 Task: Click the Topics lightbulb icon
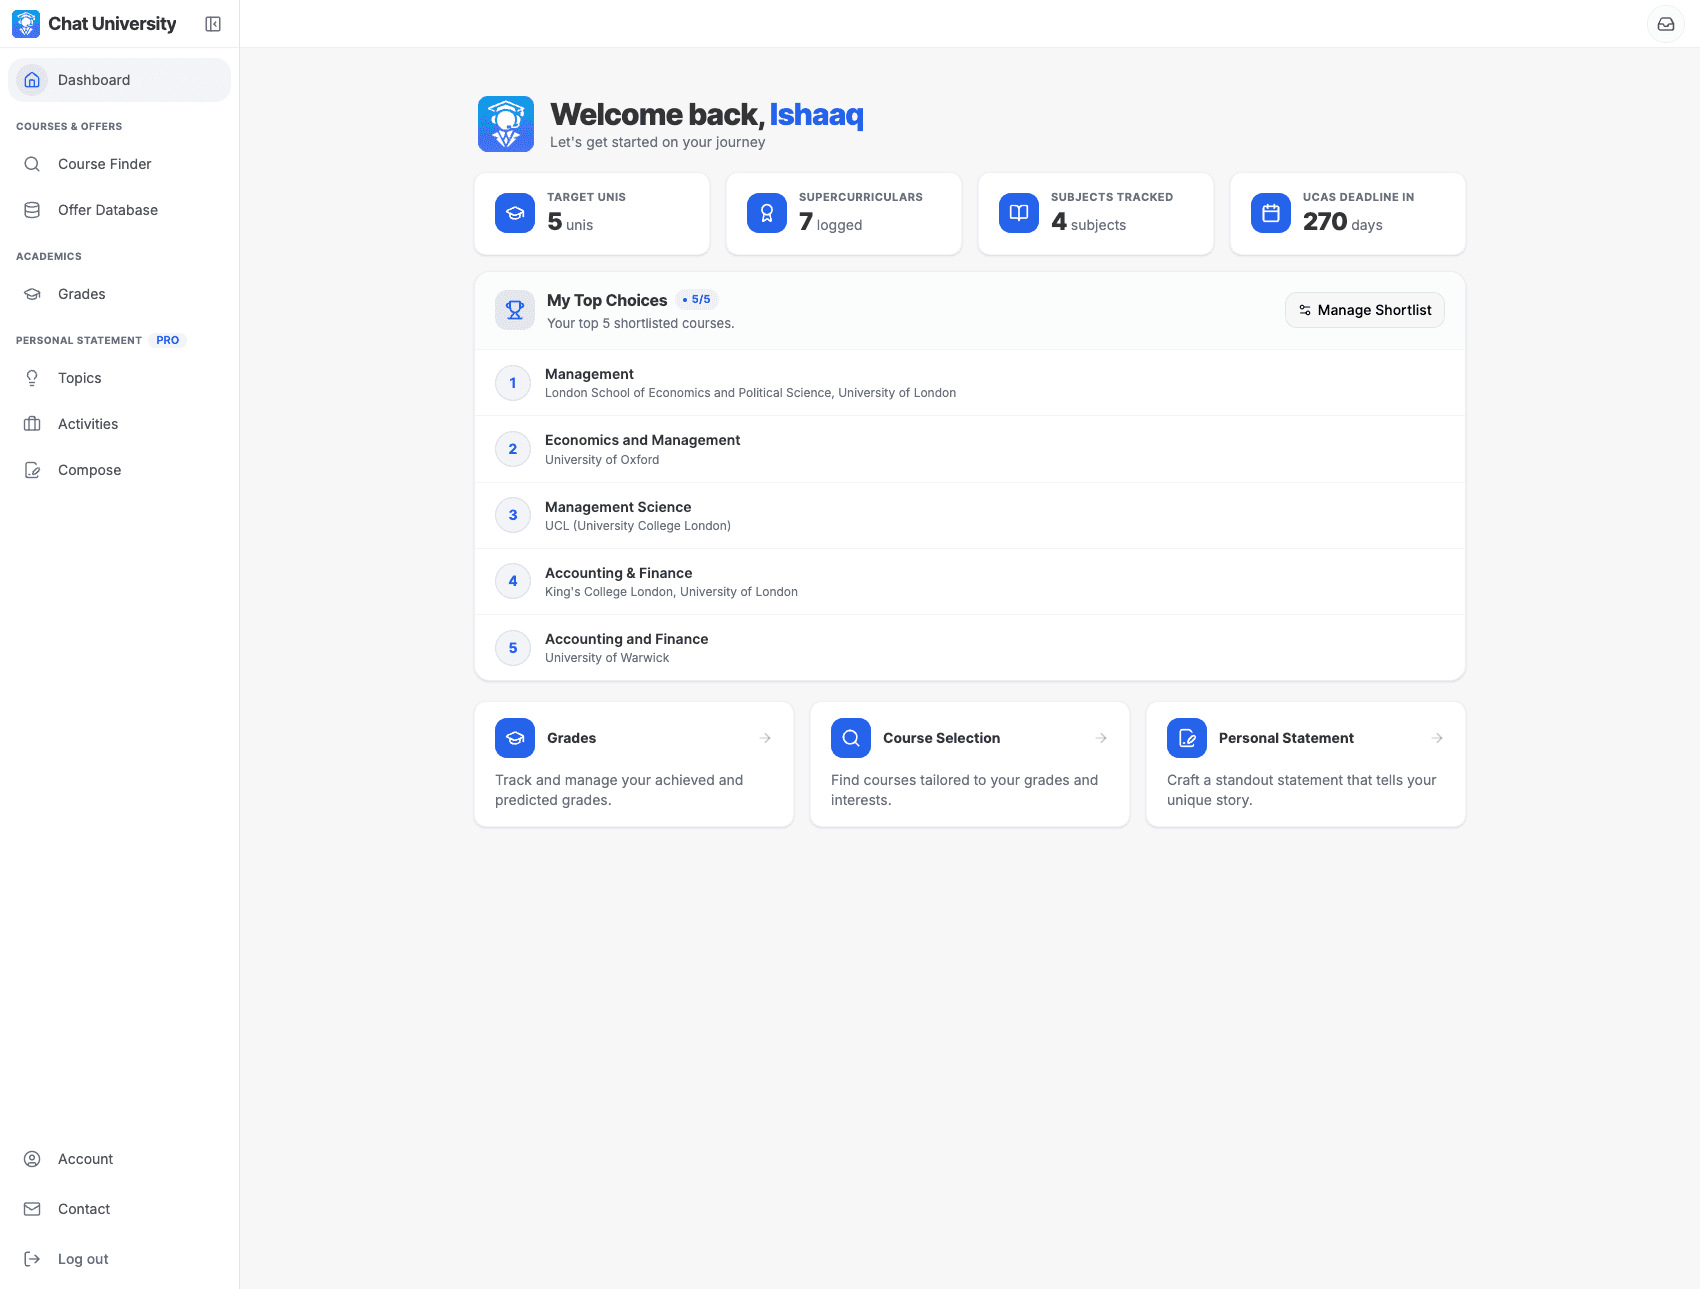pos(32,378)
